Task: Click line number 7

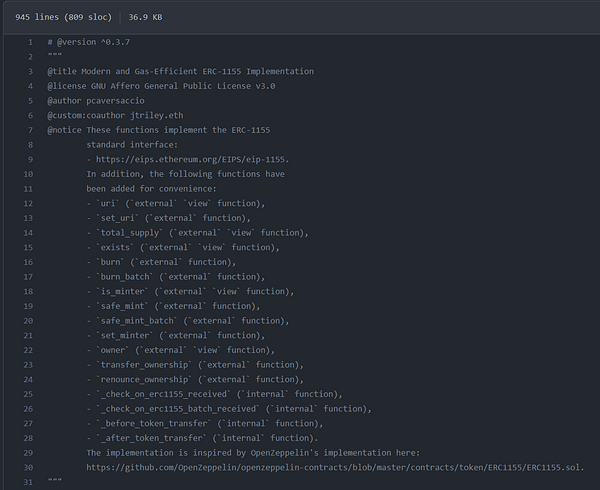Action: point(30,130)
